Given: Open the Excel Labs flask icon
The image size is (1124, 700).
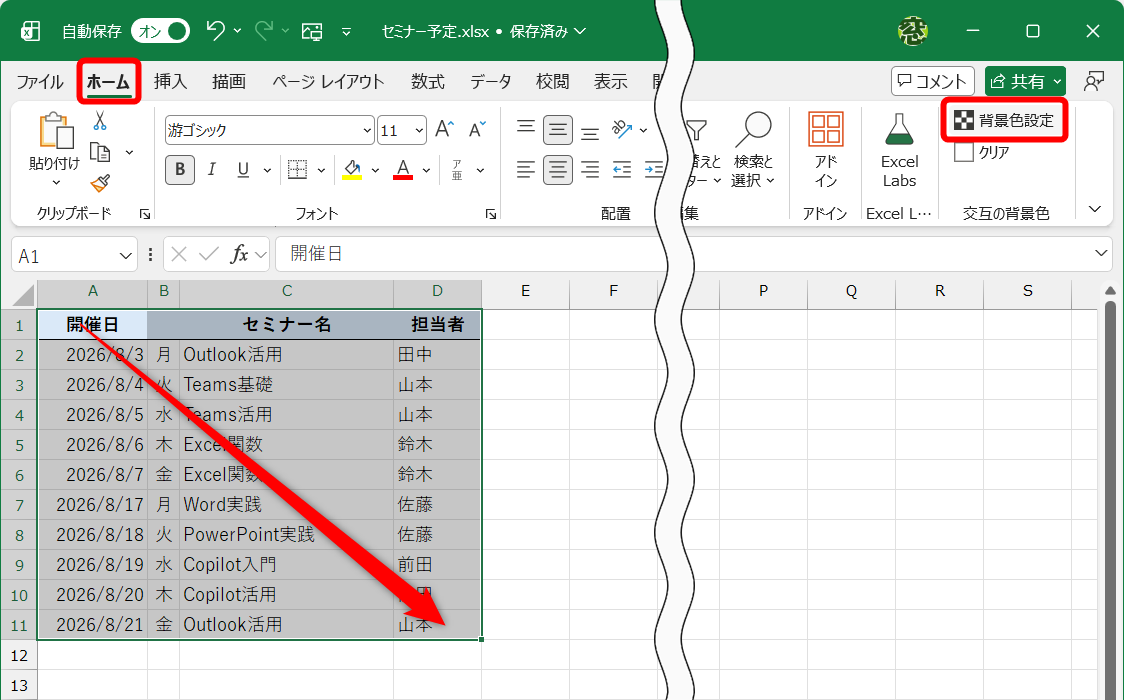Looking at the screenshot, I should (899, 129).
